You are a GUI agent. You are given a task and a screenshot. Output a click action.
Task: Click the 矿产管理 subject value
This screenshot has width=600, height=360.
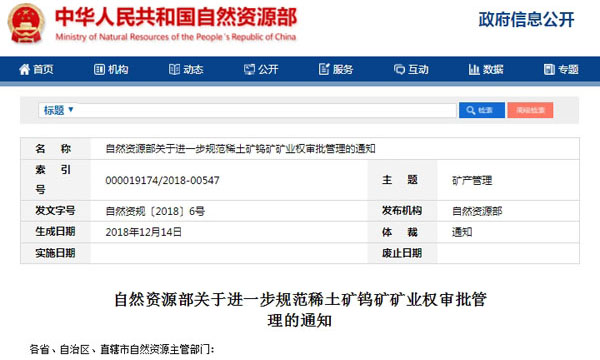tap(472, 180)
